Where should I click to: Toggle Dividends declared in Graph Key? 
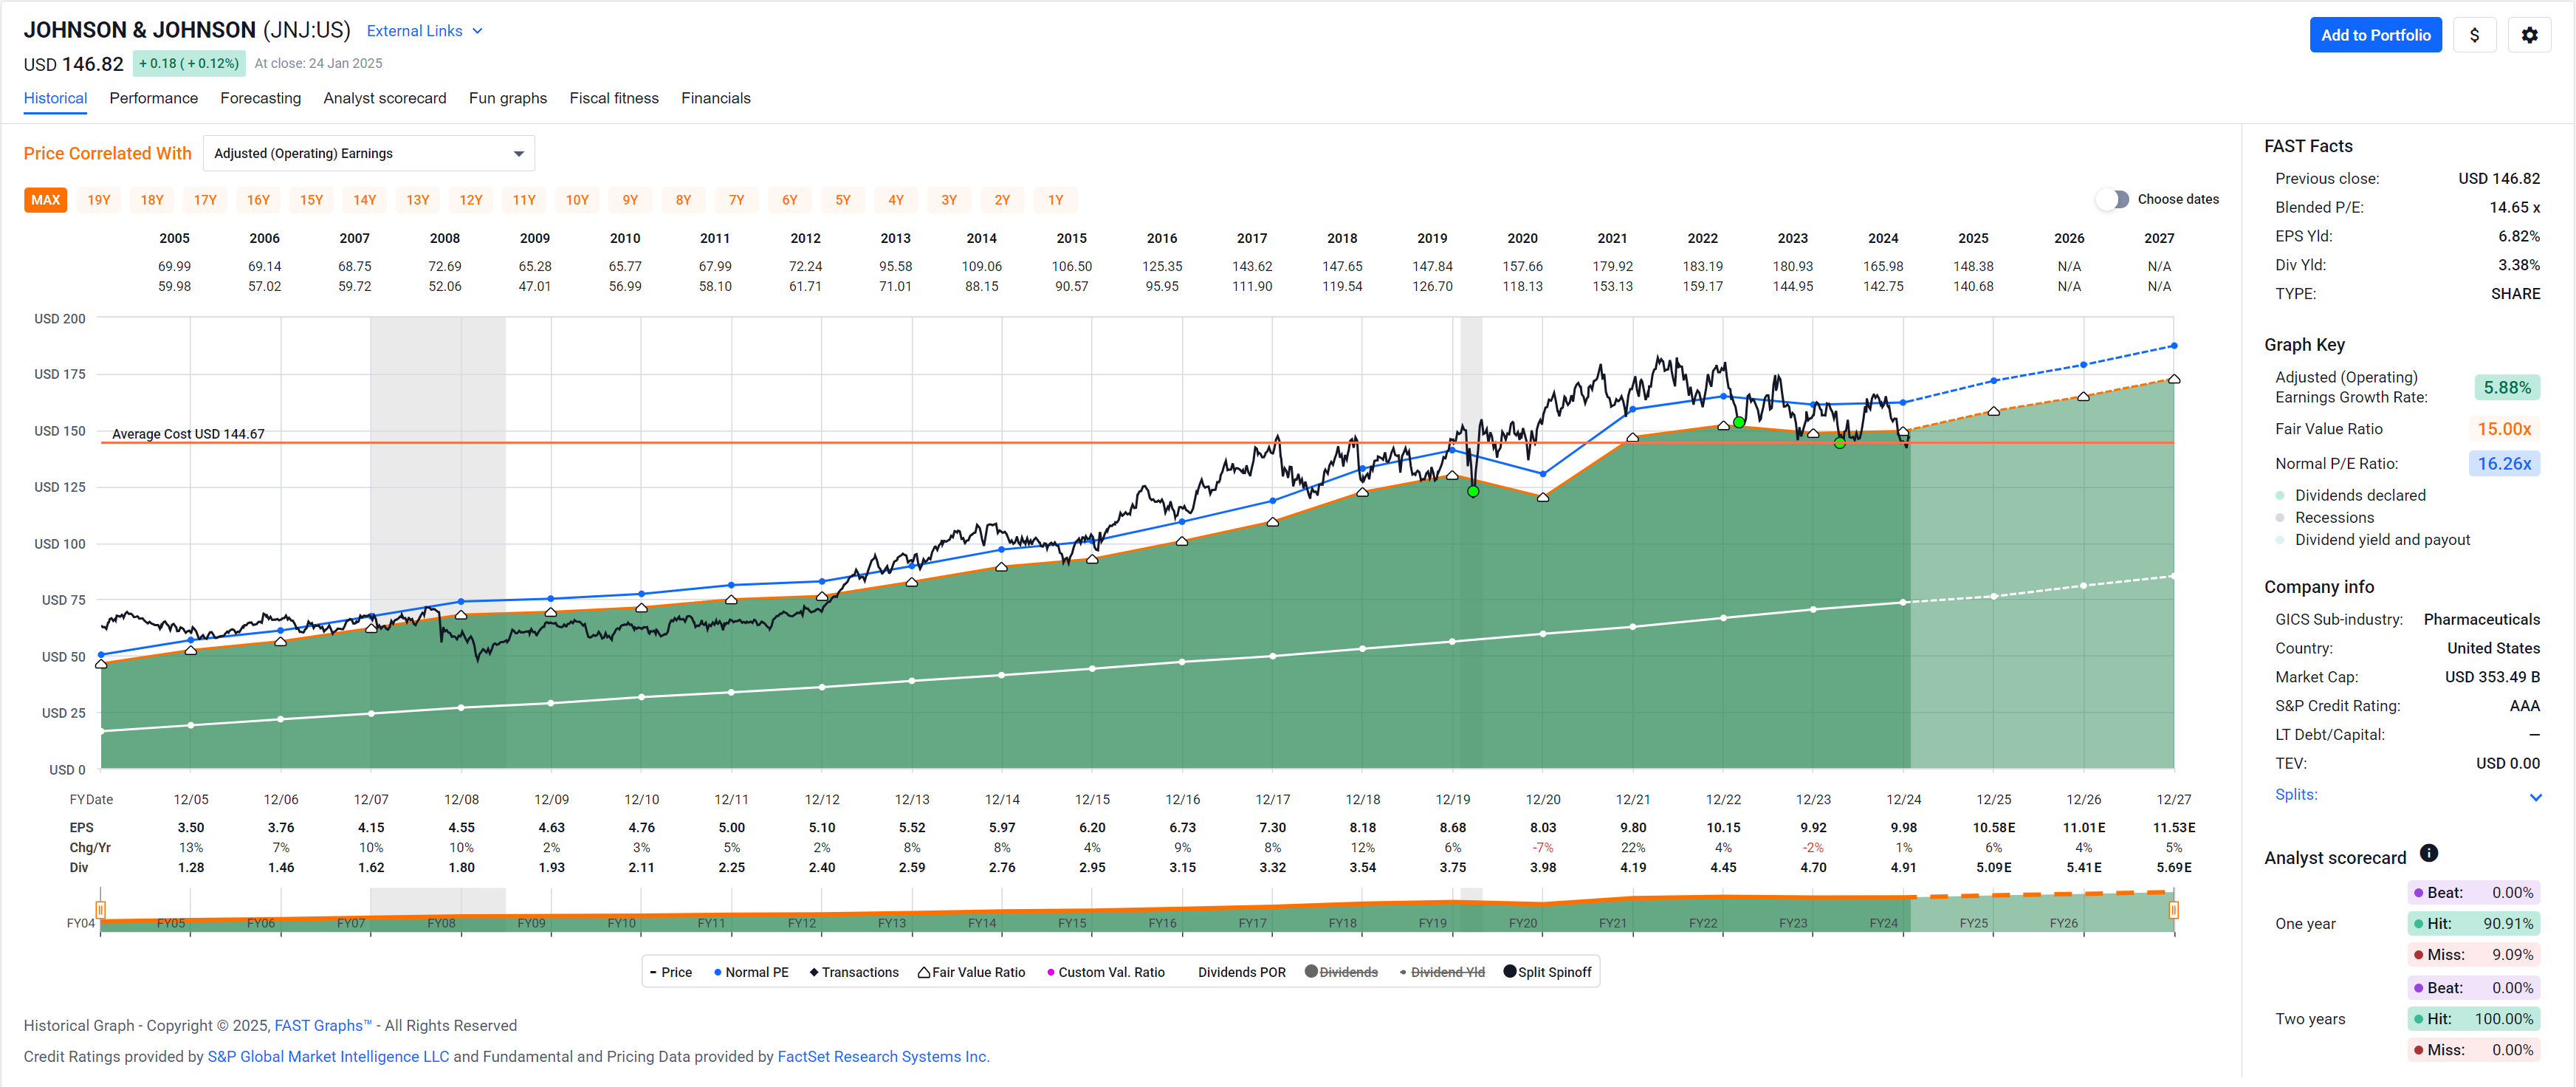pos(2350,495)
